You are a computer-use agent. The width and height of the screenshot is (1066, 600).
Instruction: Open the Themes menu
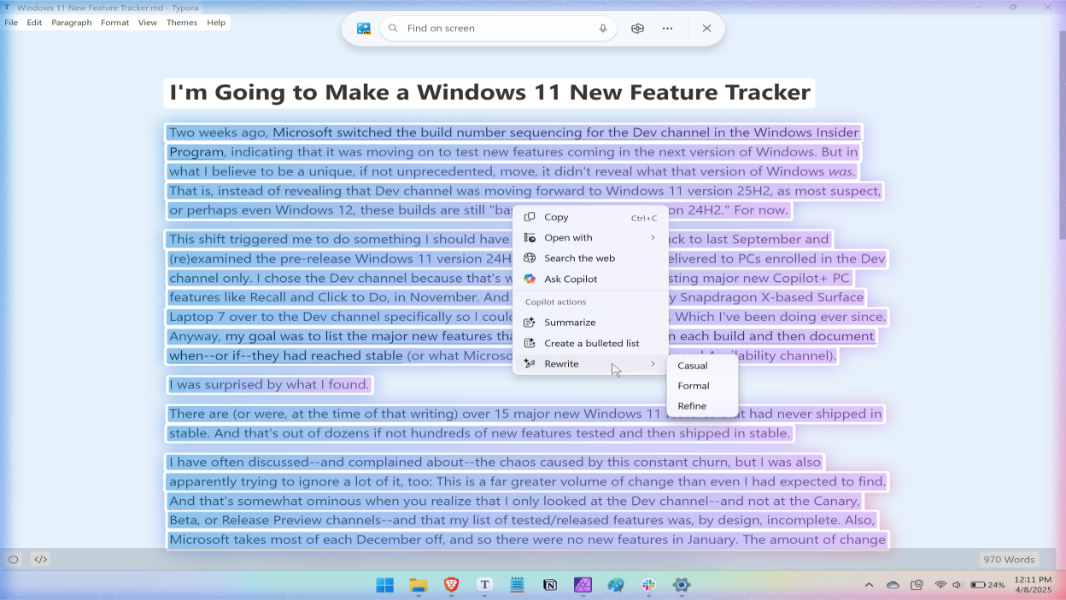pyautogui.click(x=181, y=22)
